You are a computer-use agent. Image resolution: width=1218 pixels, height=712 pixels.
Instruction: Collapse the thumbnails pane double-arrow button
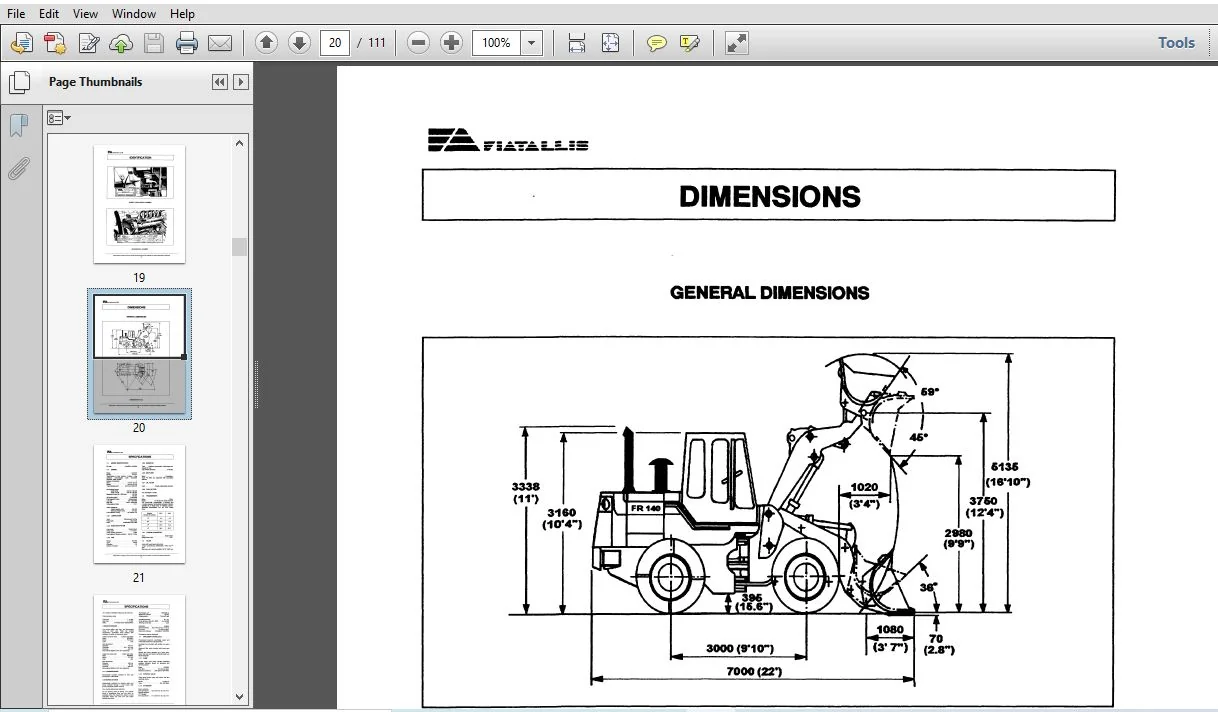click(220, 82)
